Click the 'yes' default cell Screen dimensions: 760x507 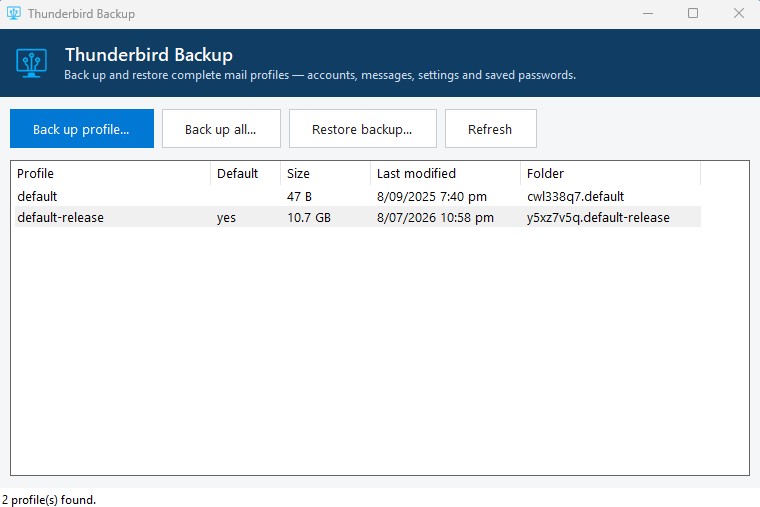226,218
